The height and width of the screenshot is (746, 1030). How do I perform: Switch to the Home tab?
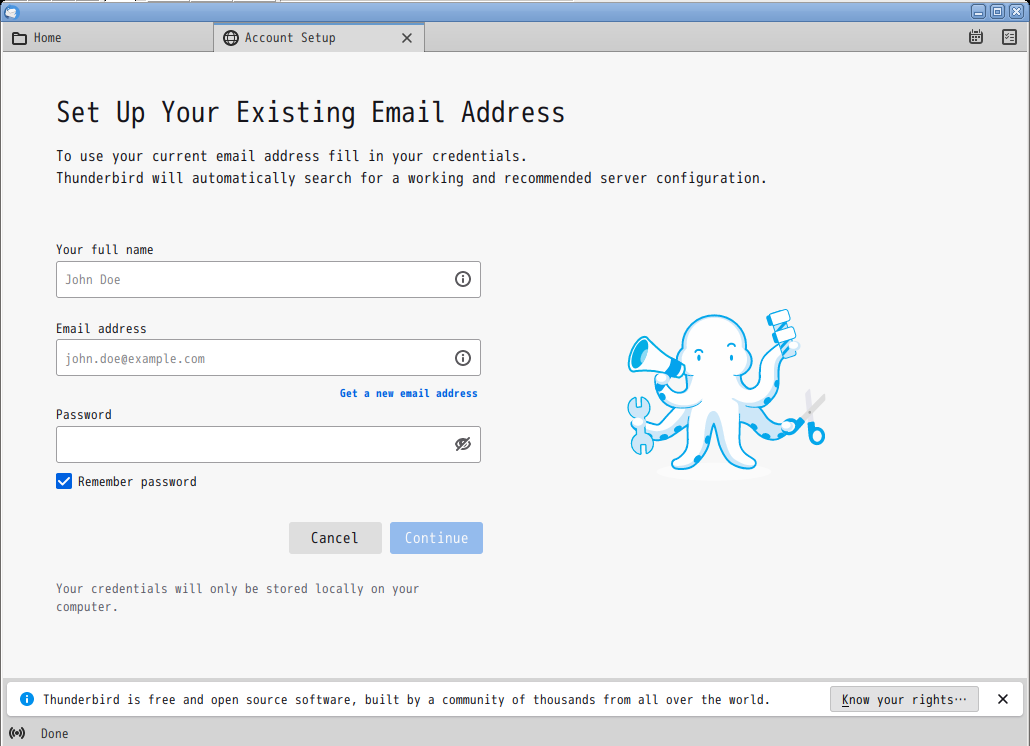(x=107, y=37)
